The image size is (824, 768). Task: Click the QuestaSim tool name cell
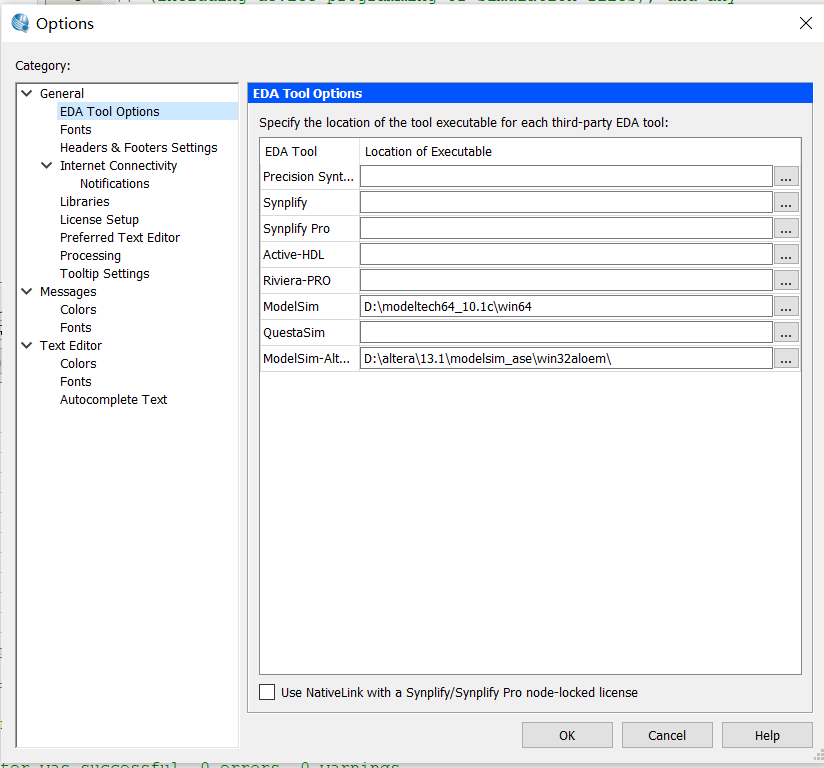point(310,333)
